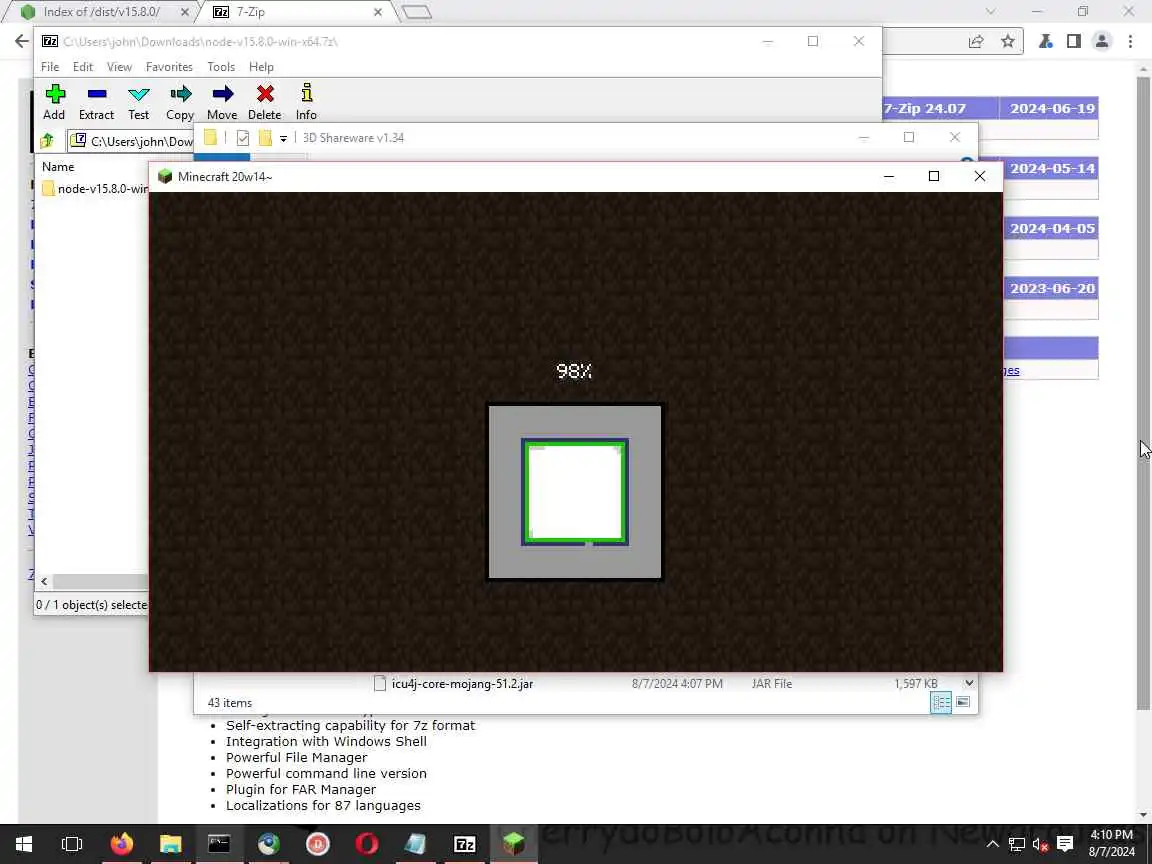Open the View menu in 7-Zip

[119, 67]
